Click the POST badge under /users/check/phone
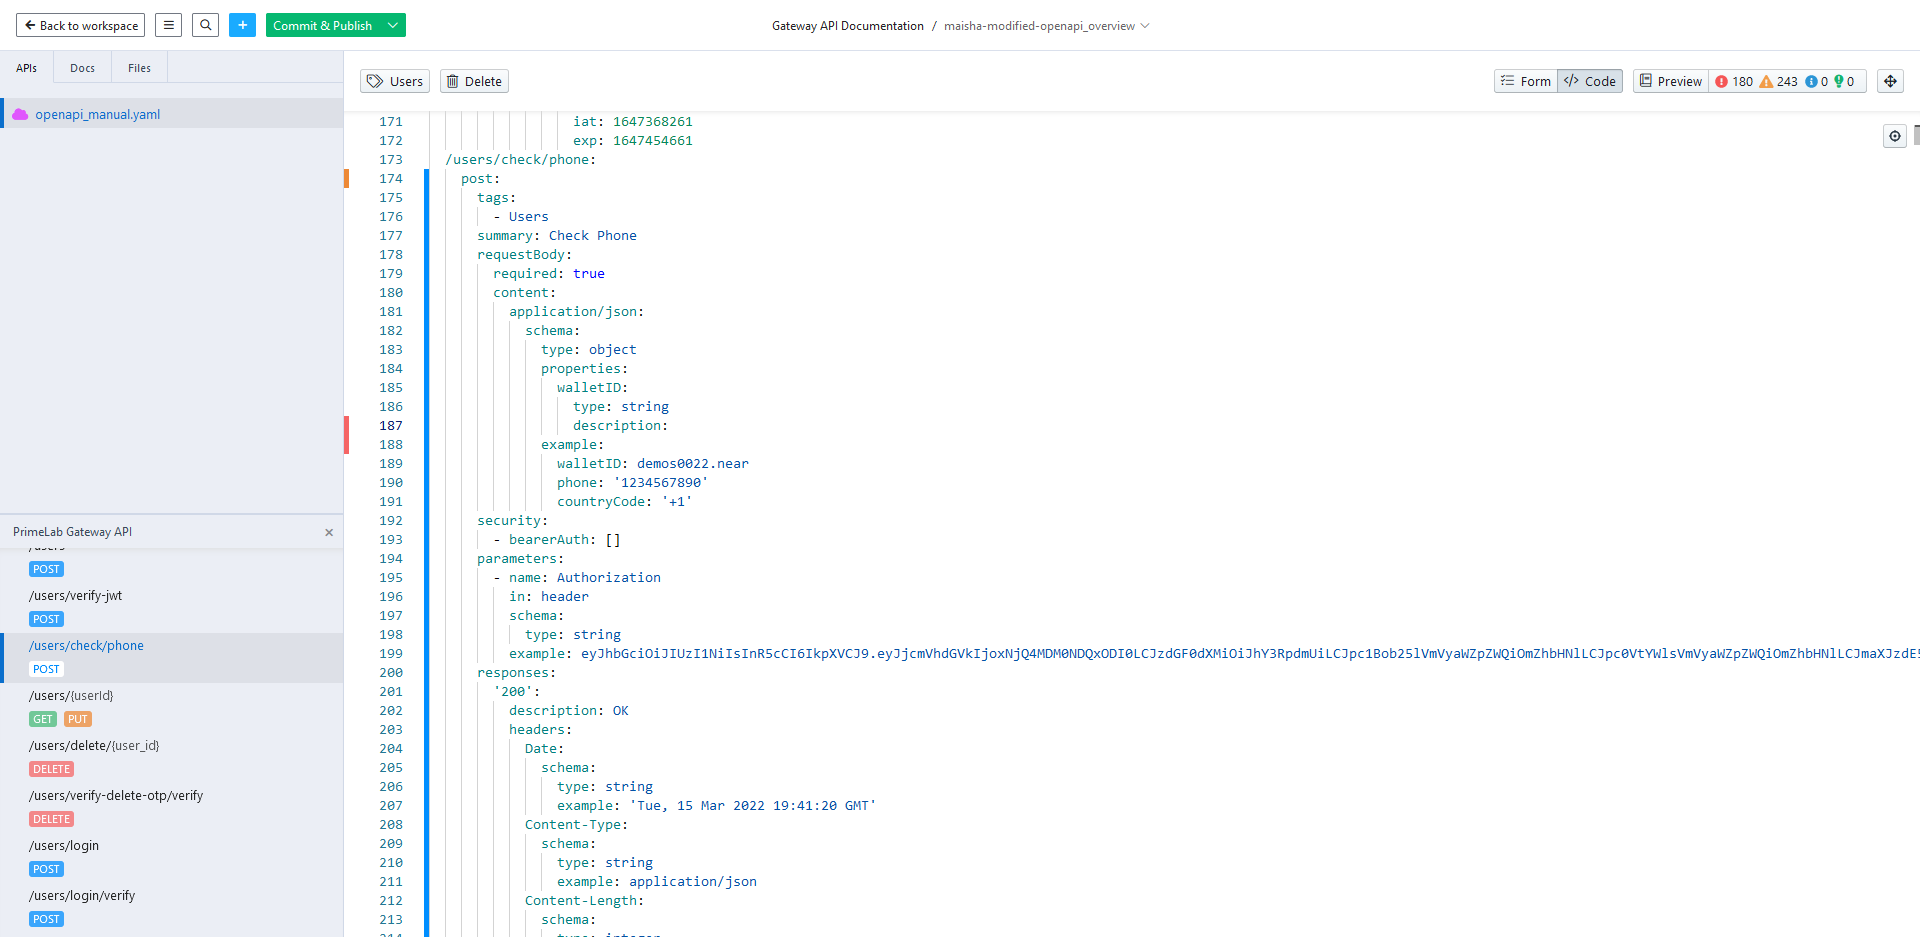Image resolution: width=1920 pixels, height=937 pixels. point(46,669)
